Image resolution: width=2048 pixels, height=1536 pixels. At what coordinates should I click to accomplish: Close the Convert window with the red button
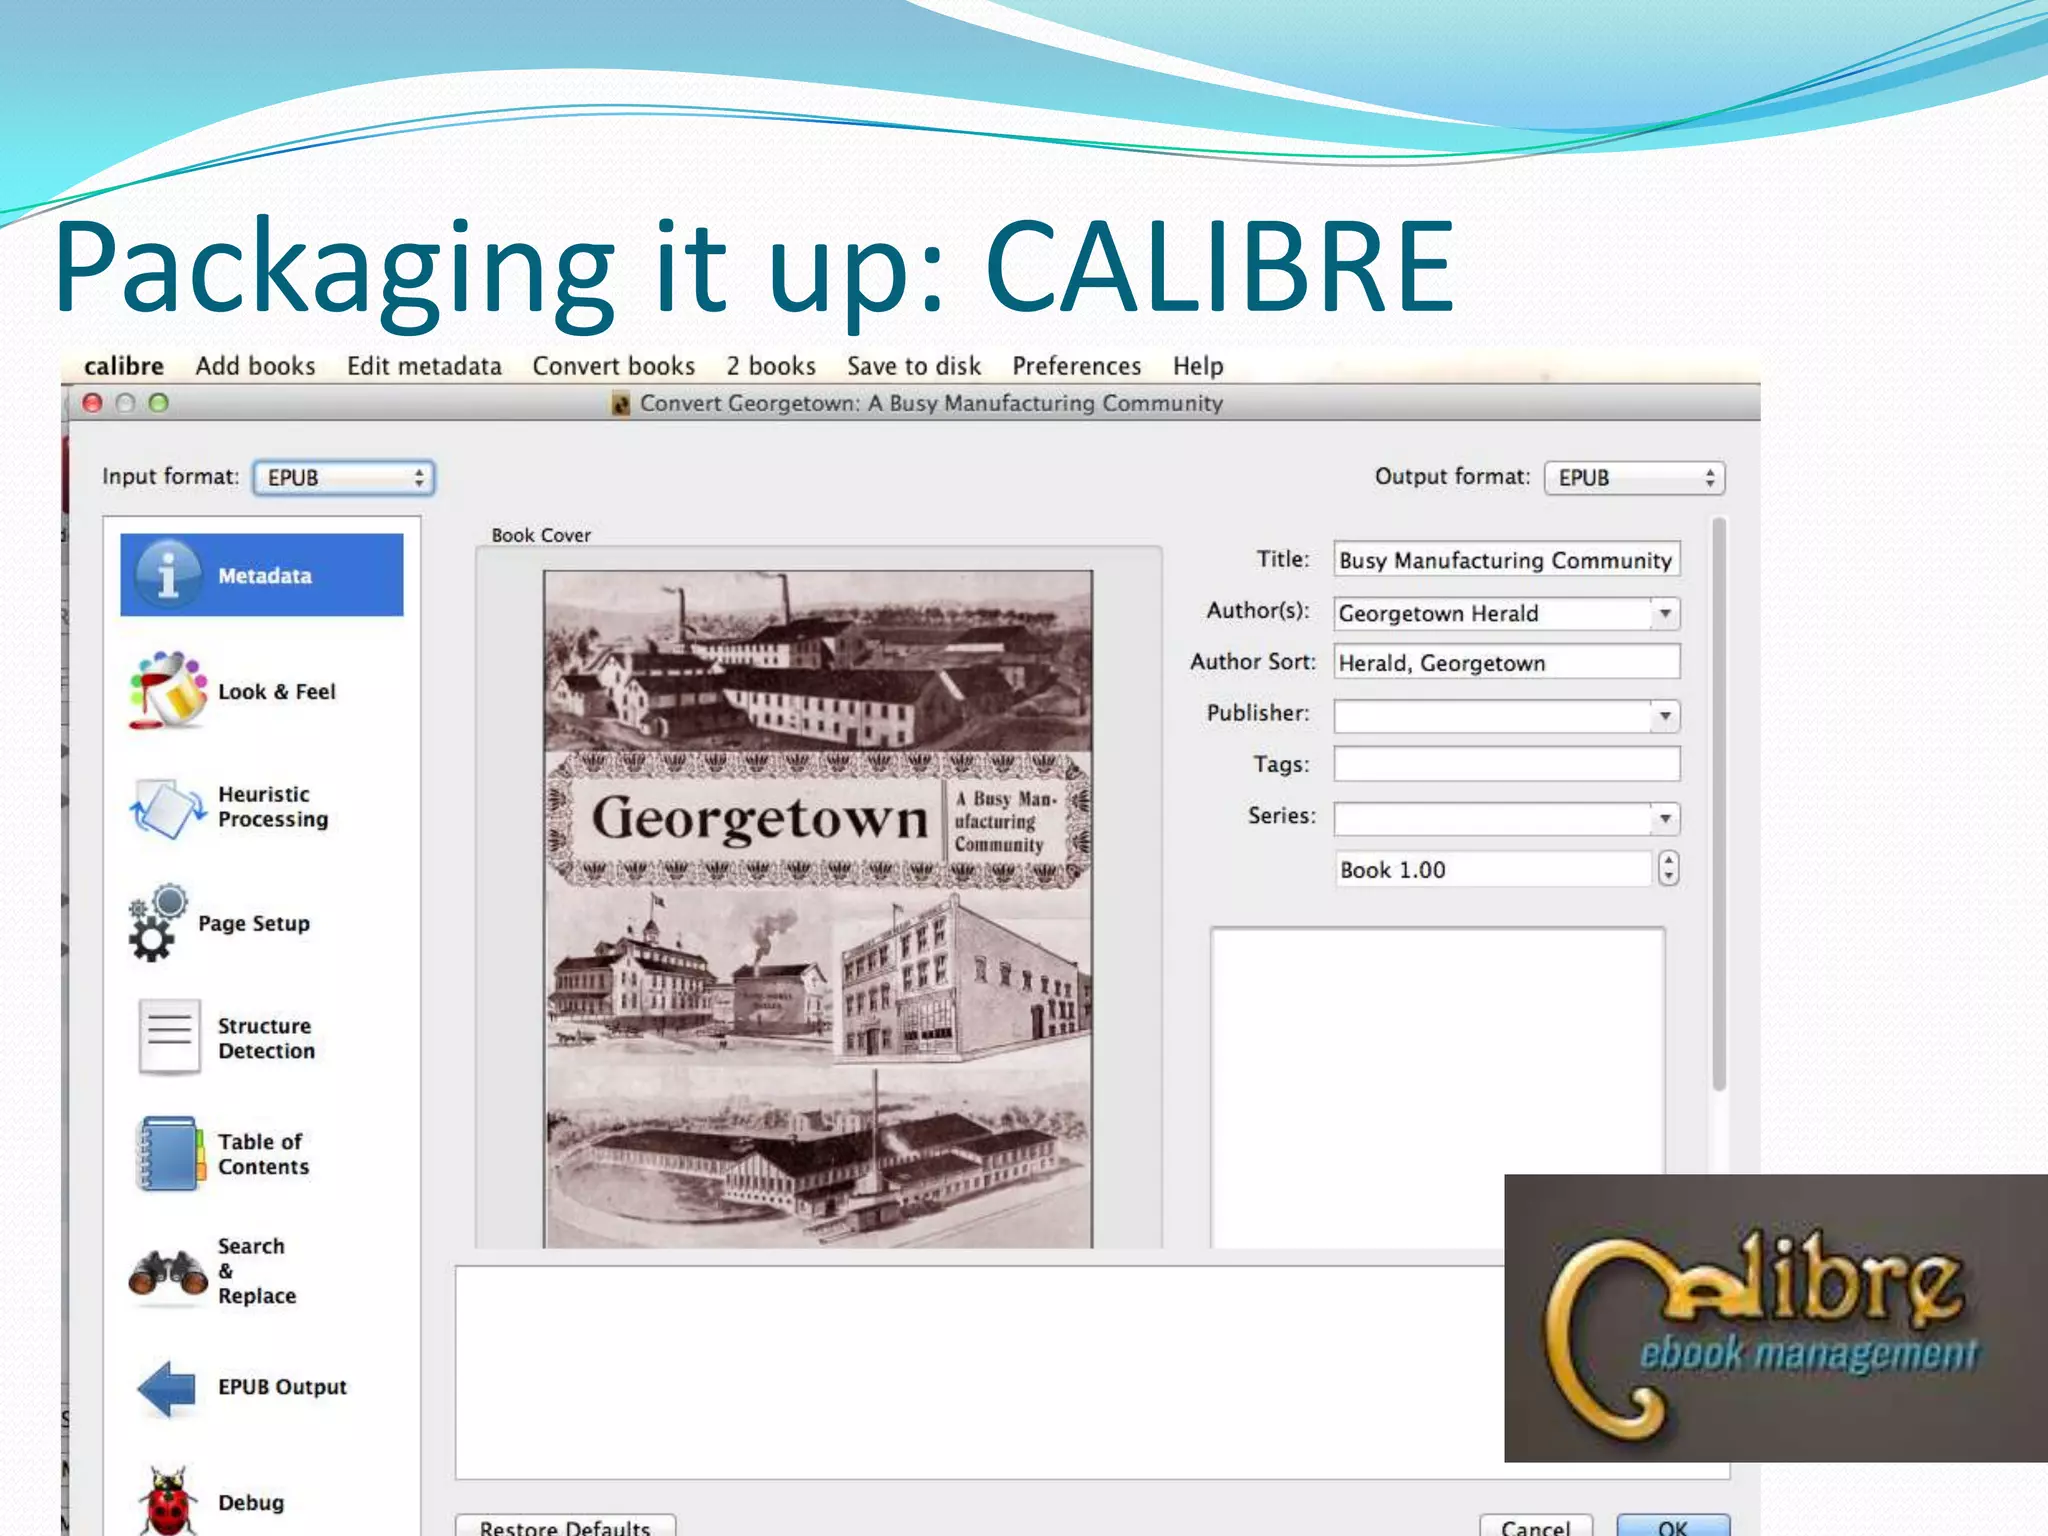(x=93, y=403)
